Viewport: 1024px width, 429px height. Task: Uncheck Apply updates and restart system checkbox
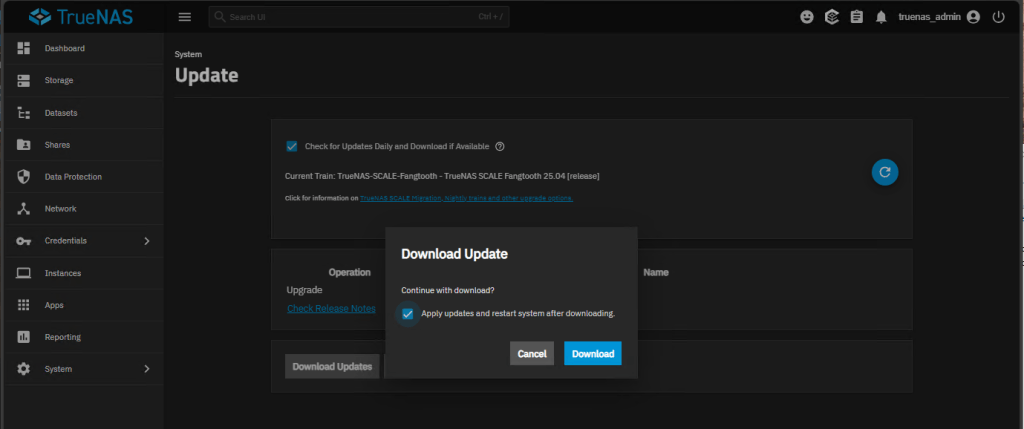(408, 314)
